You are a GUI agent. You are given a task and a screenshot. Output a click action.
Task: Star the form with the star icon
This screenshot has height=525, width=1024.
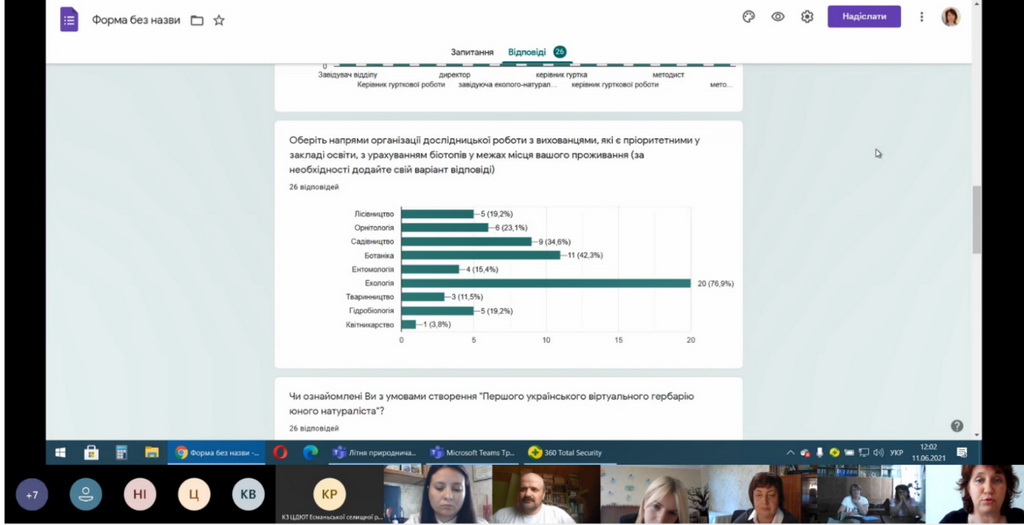coord(219,20)
